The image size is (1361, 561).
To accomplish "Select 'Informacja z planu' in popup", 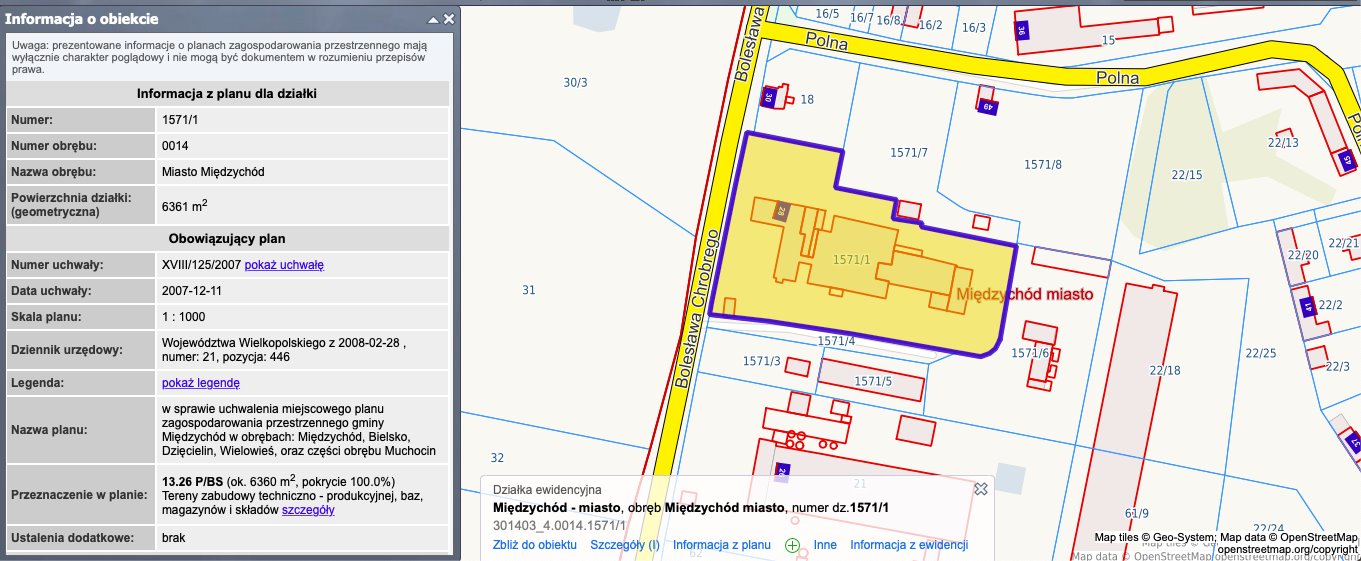I will click(x=721, y=545).
